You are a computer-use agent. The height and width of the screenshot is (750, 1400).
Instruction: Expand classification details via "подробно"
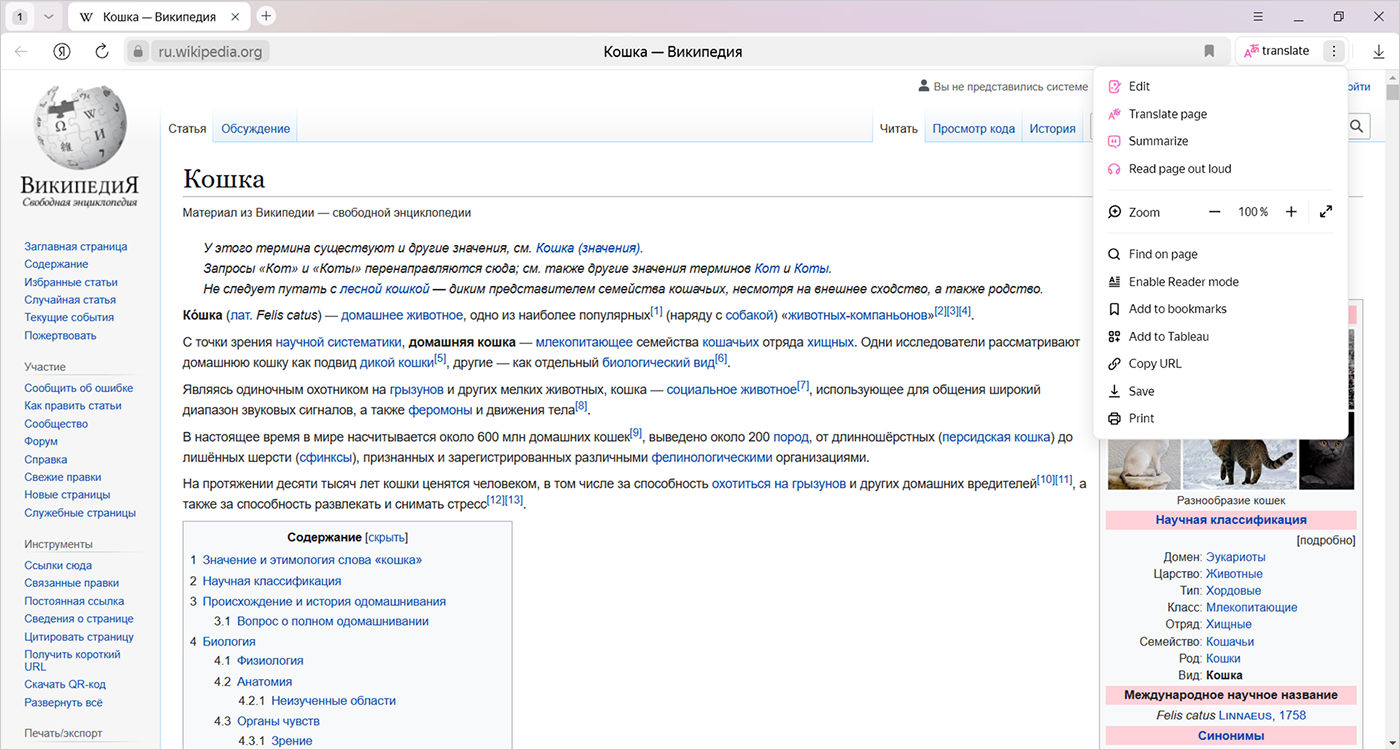coord(1326,540)
